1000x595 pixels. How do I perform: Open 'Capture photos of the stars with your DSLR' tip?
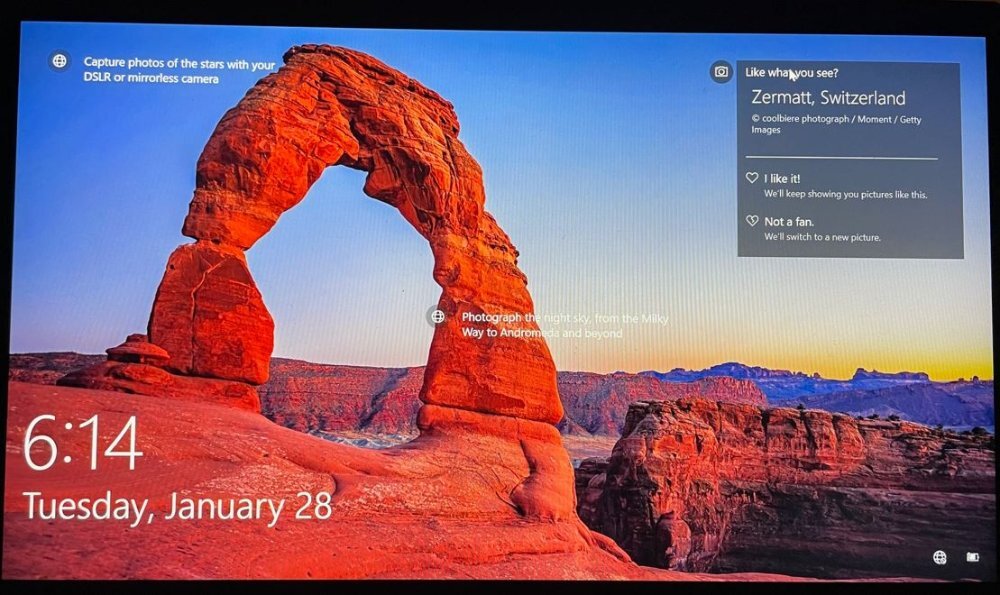pos(179,71)
